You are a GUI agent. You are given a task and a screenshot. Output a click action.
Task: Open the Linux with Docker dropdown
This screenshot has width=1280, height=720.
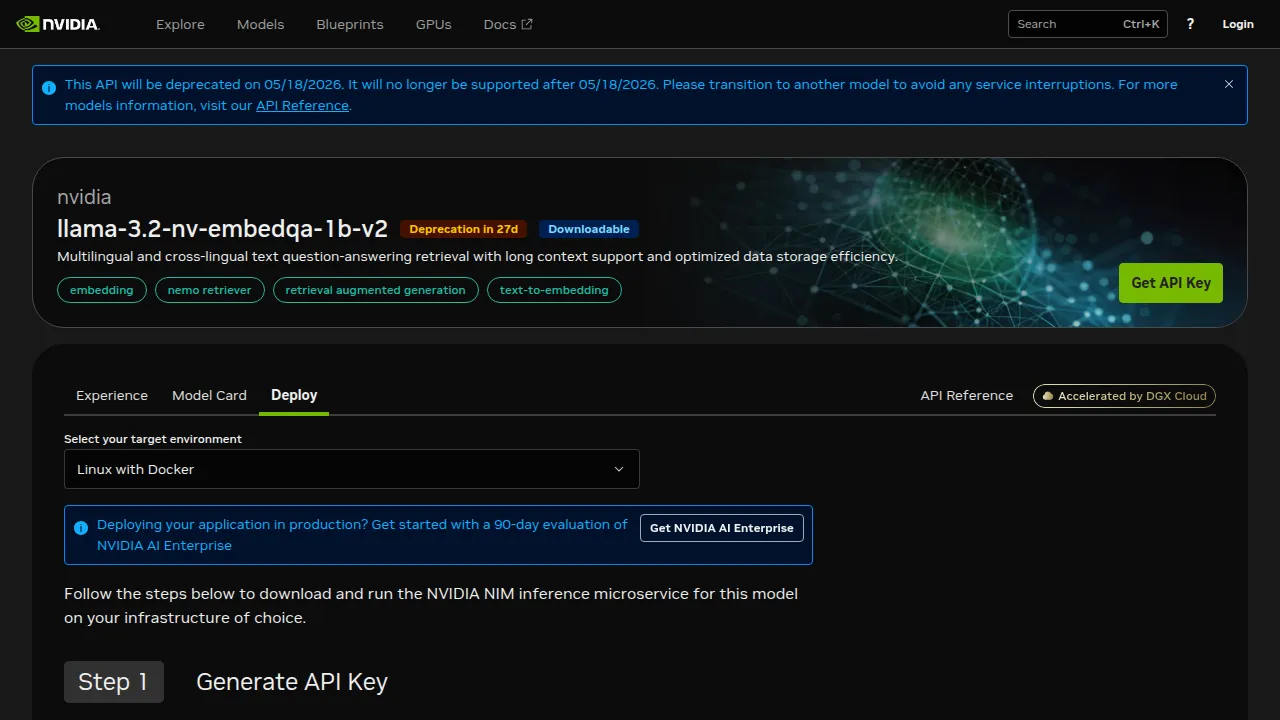[351, 469]
